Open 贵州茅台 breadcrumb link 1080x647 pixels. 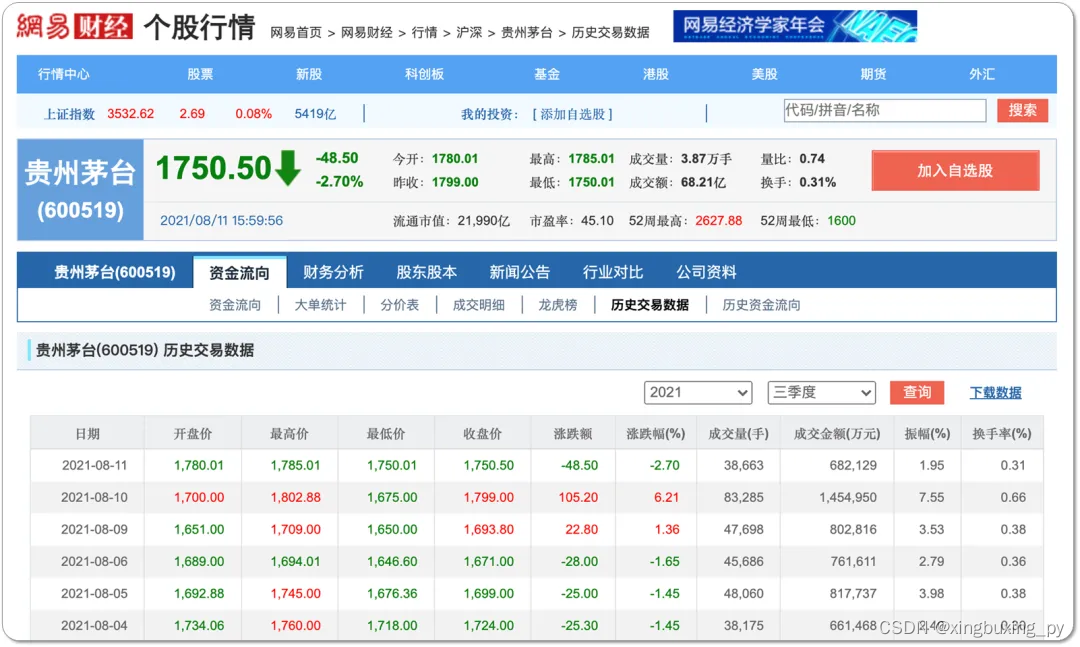526,32
